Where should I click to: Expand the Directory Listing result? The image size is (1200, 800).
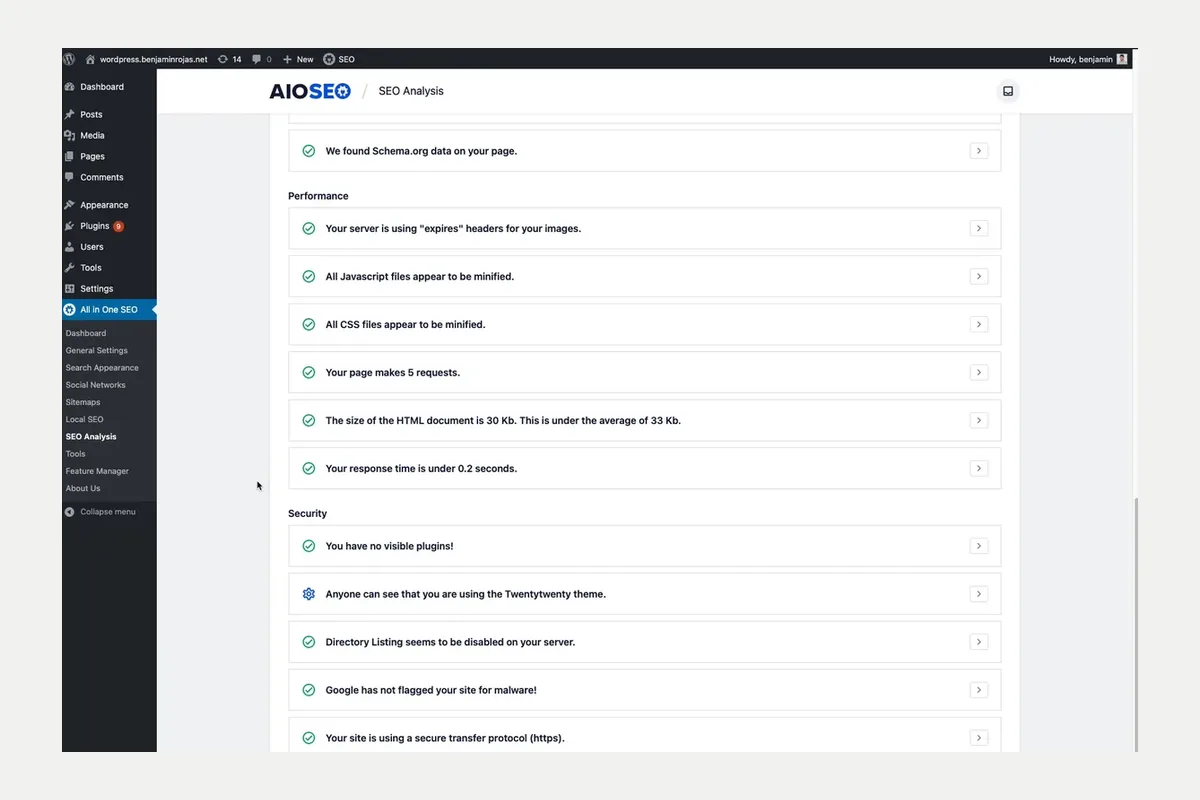979,642
